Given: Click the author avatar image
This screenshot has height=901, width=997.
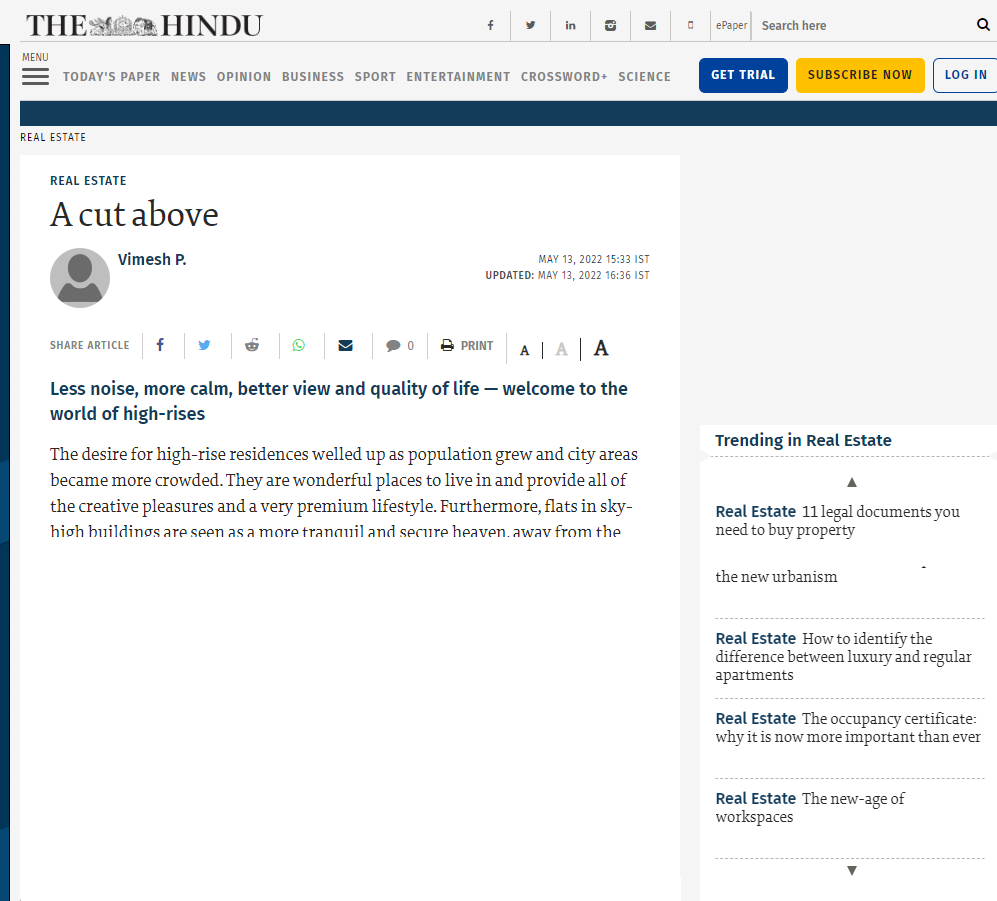Looking at the screenshot, I should [80, 278].
